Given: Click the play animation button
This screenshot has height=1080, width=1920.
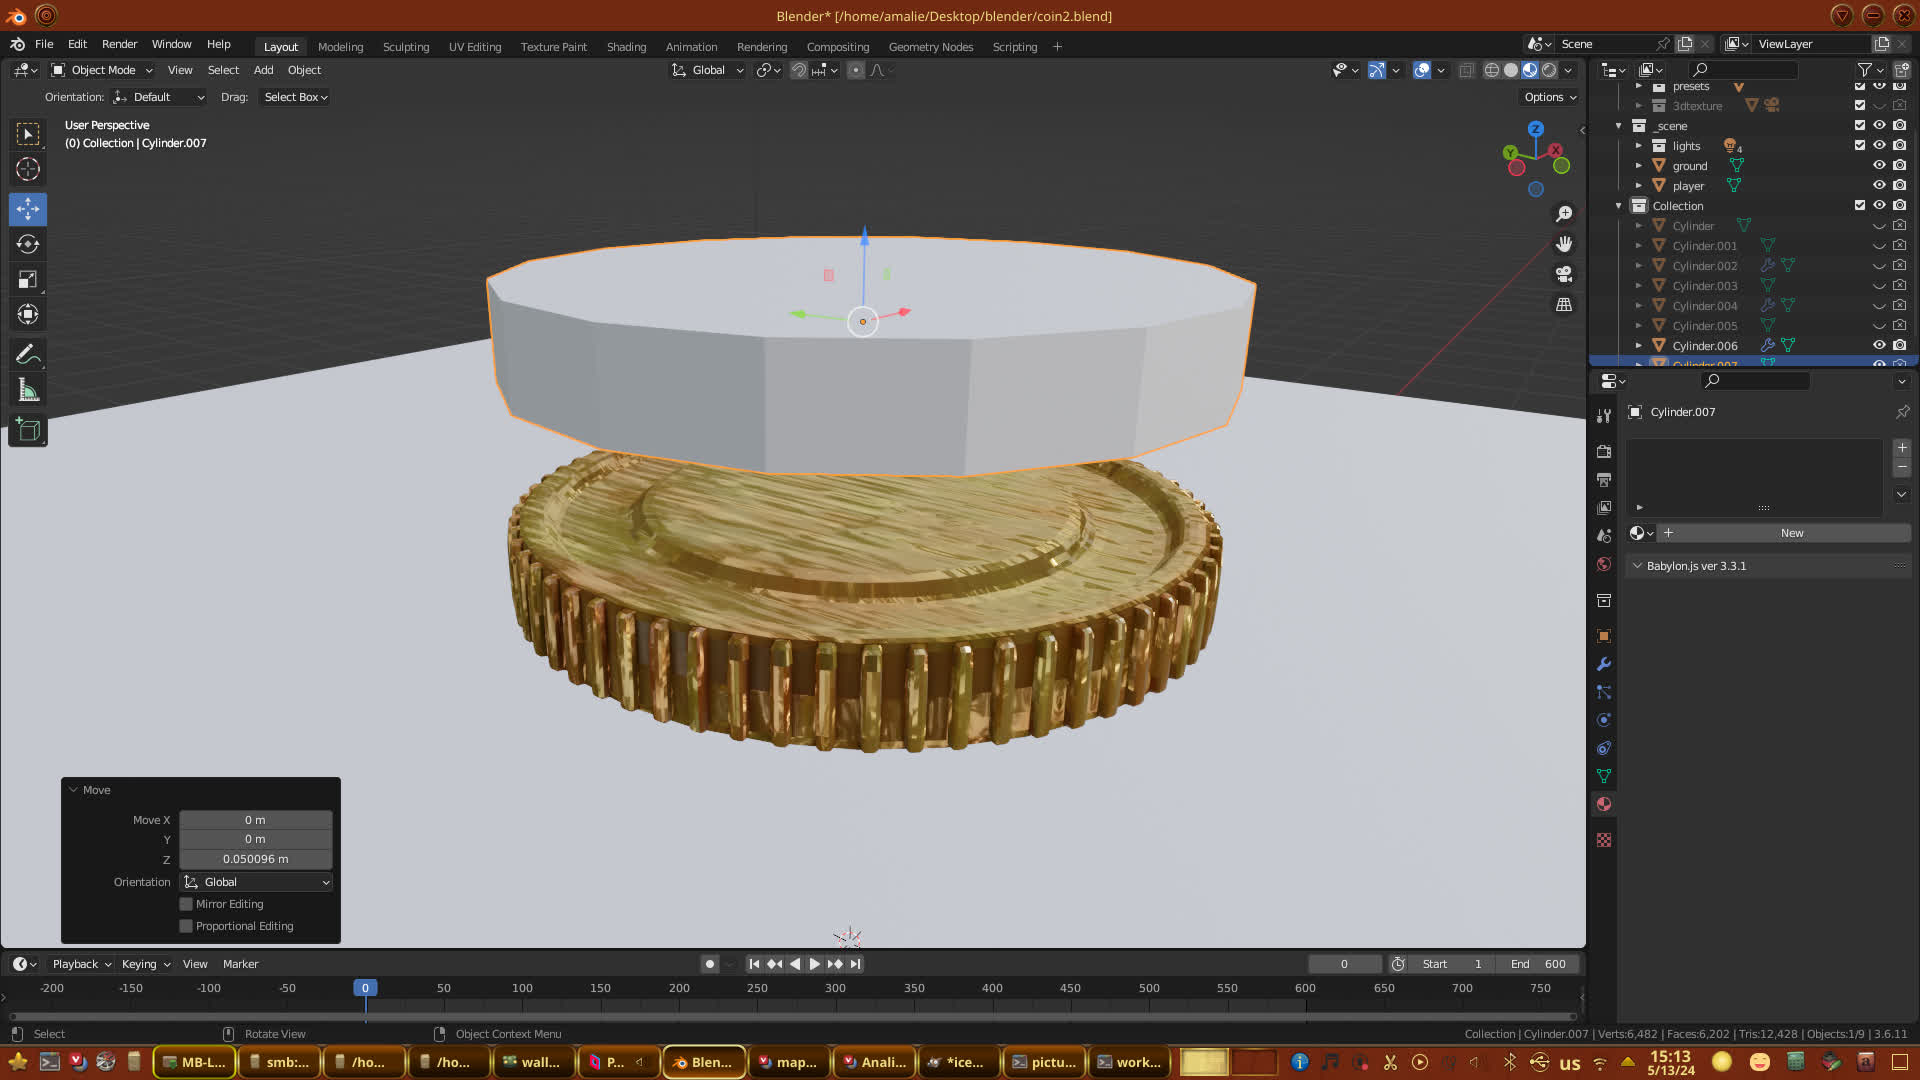Looking at the screenshot, I should tap(814, 964).
